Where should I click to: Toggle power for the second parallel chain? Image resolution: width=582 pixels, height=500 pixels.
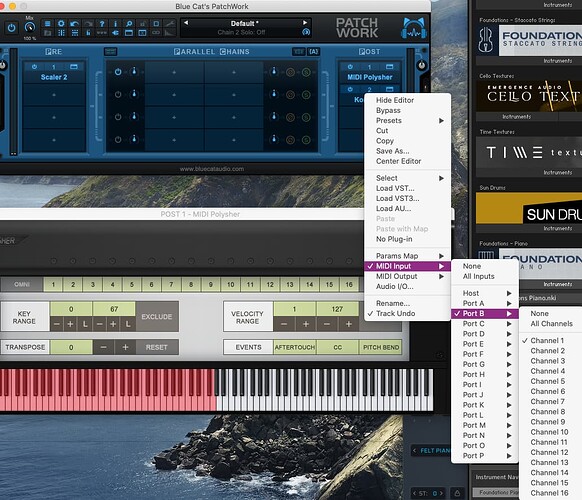(x=118, y=95)
